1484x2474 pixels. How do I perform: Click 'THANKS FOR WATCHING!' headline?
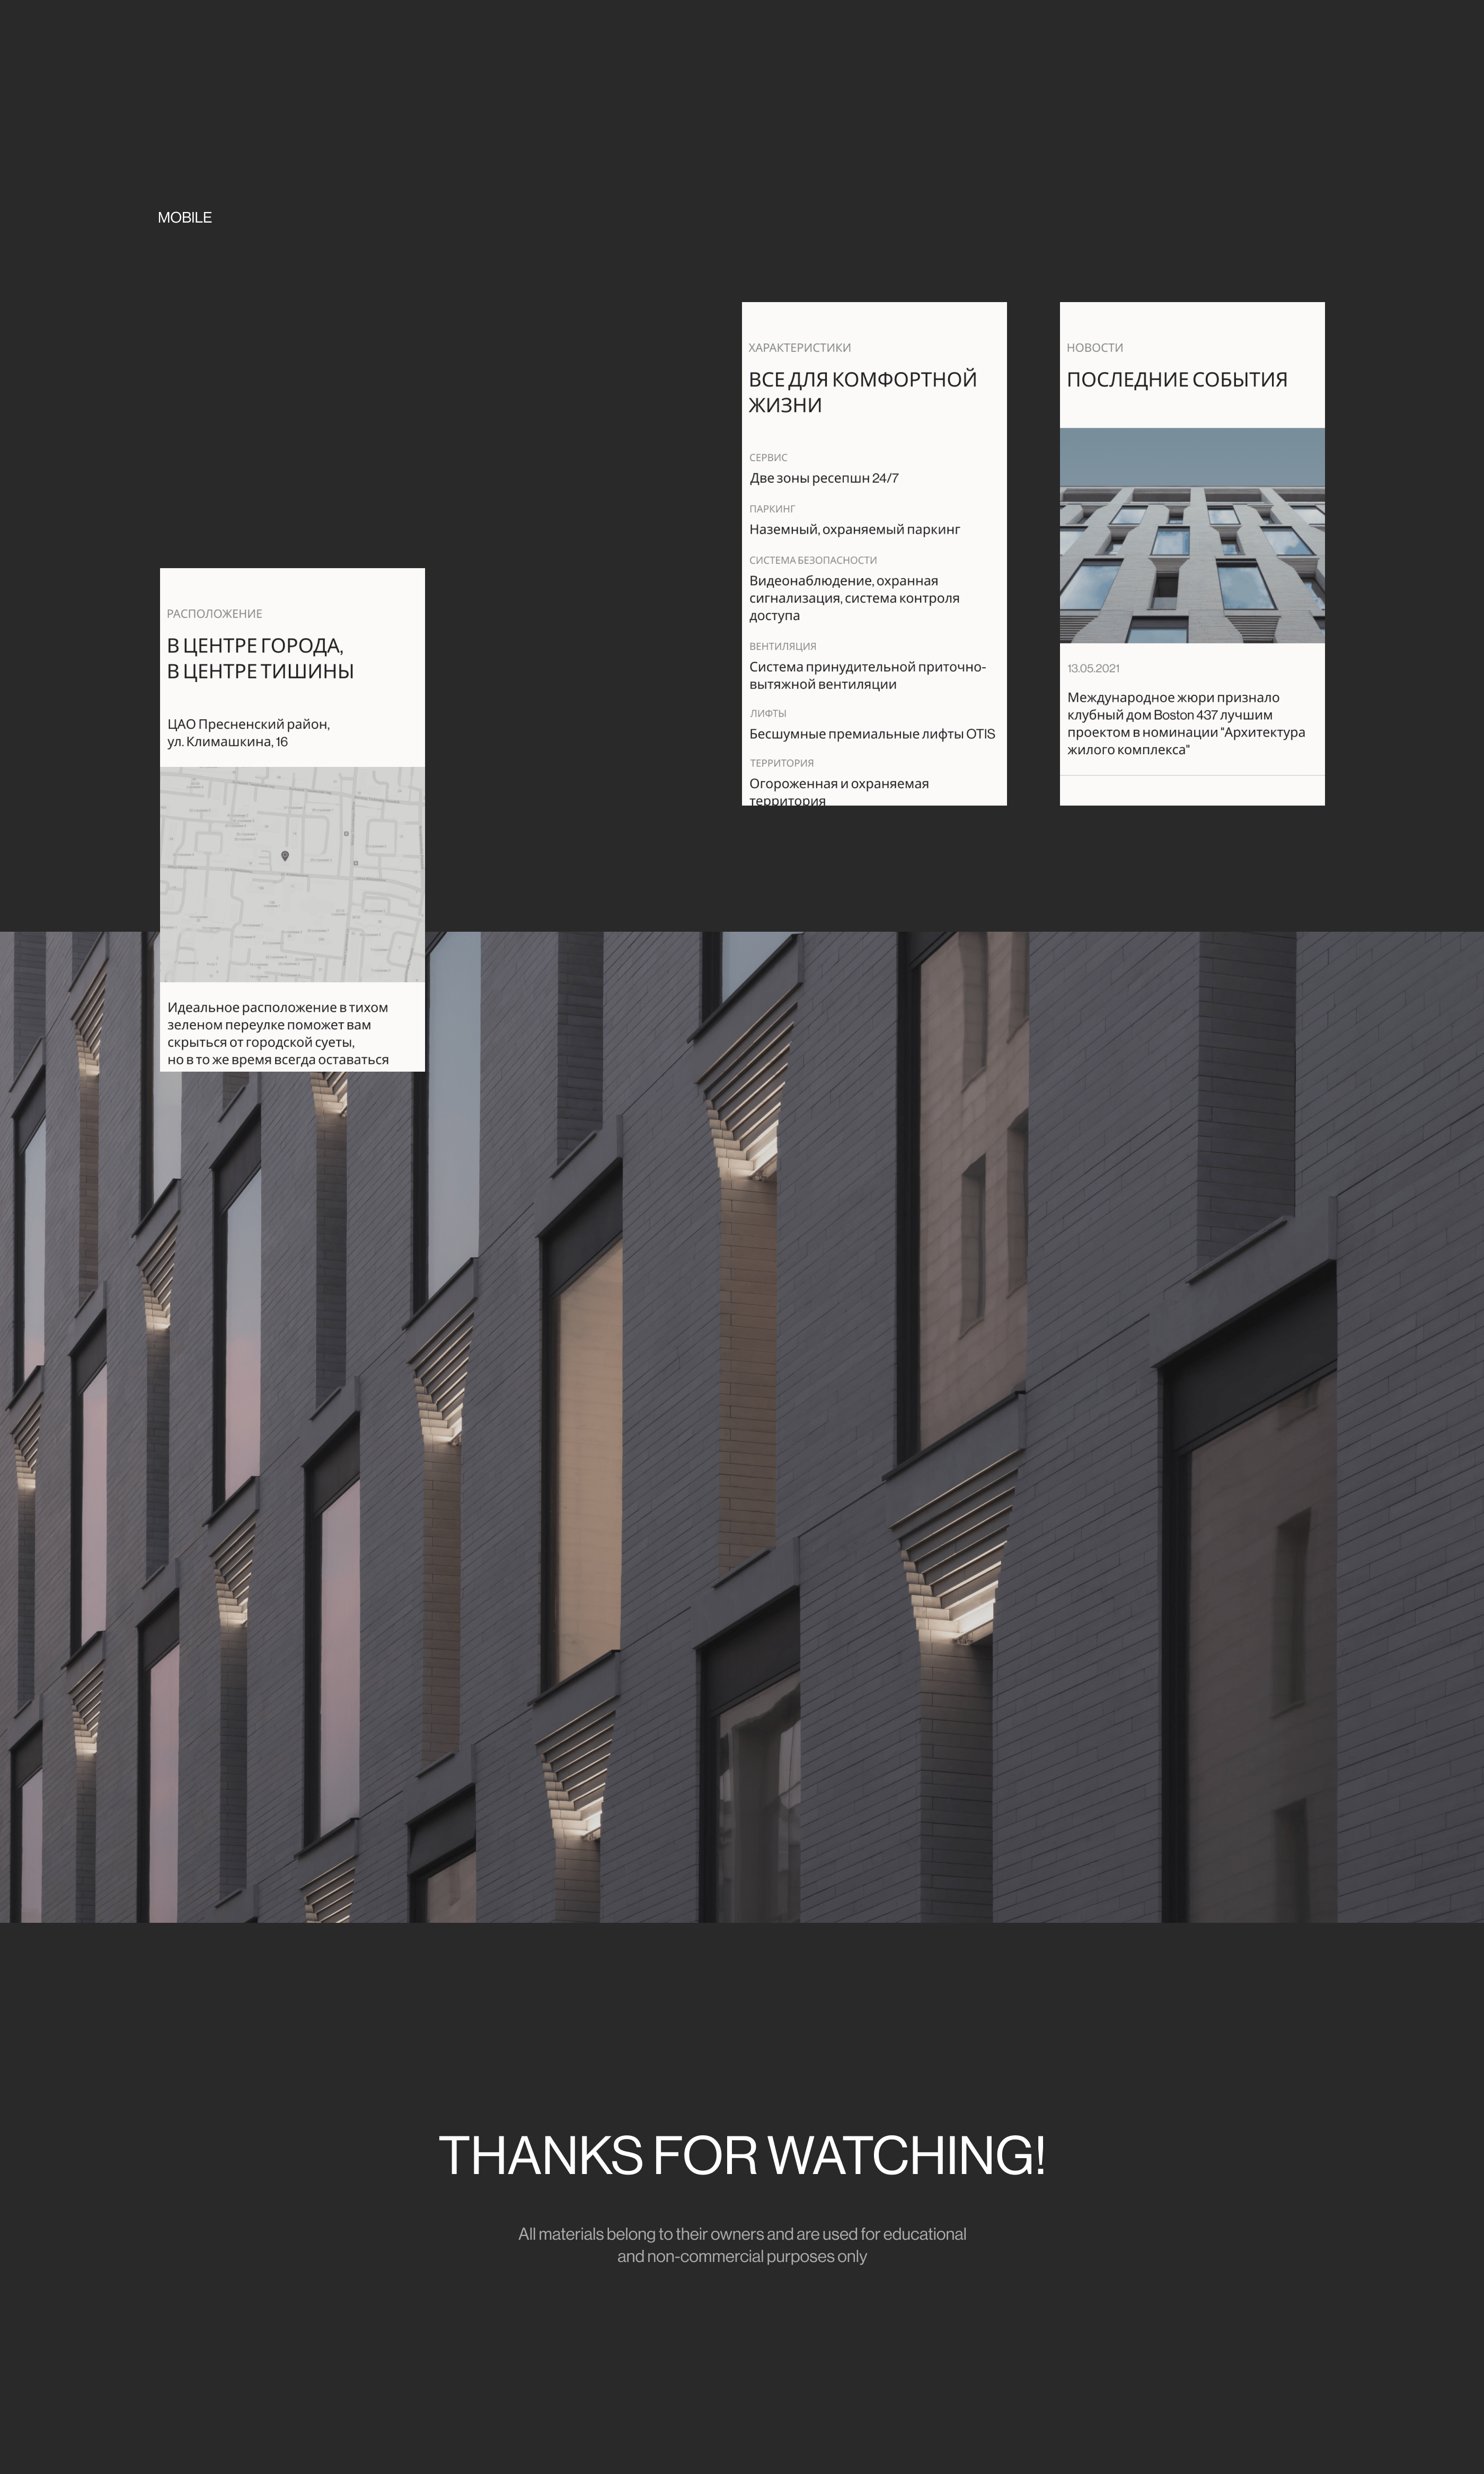point(741,2155)
